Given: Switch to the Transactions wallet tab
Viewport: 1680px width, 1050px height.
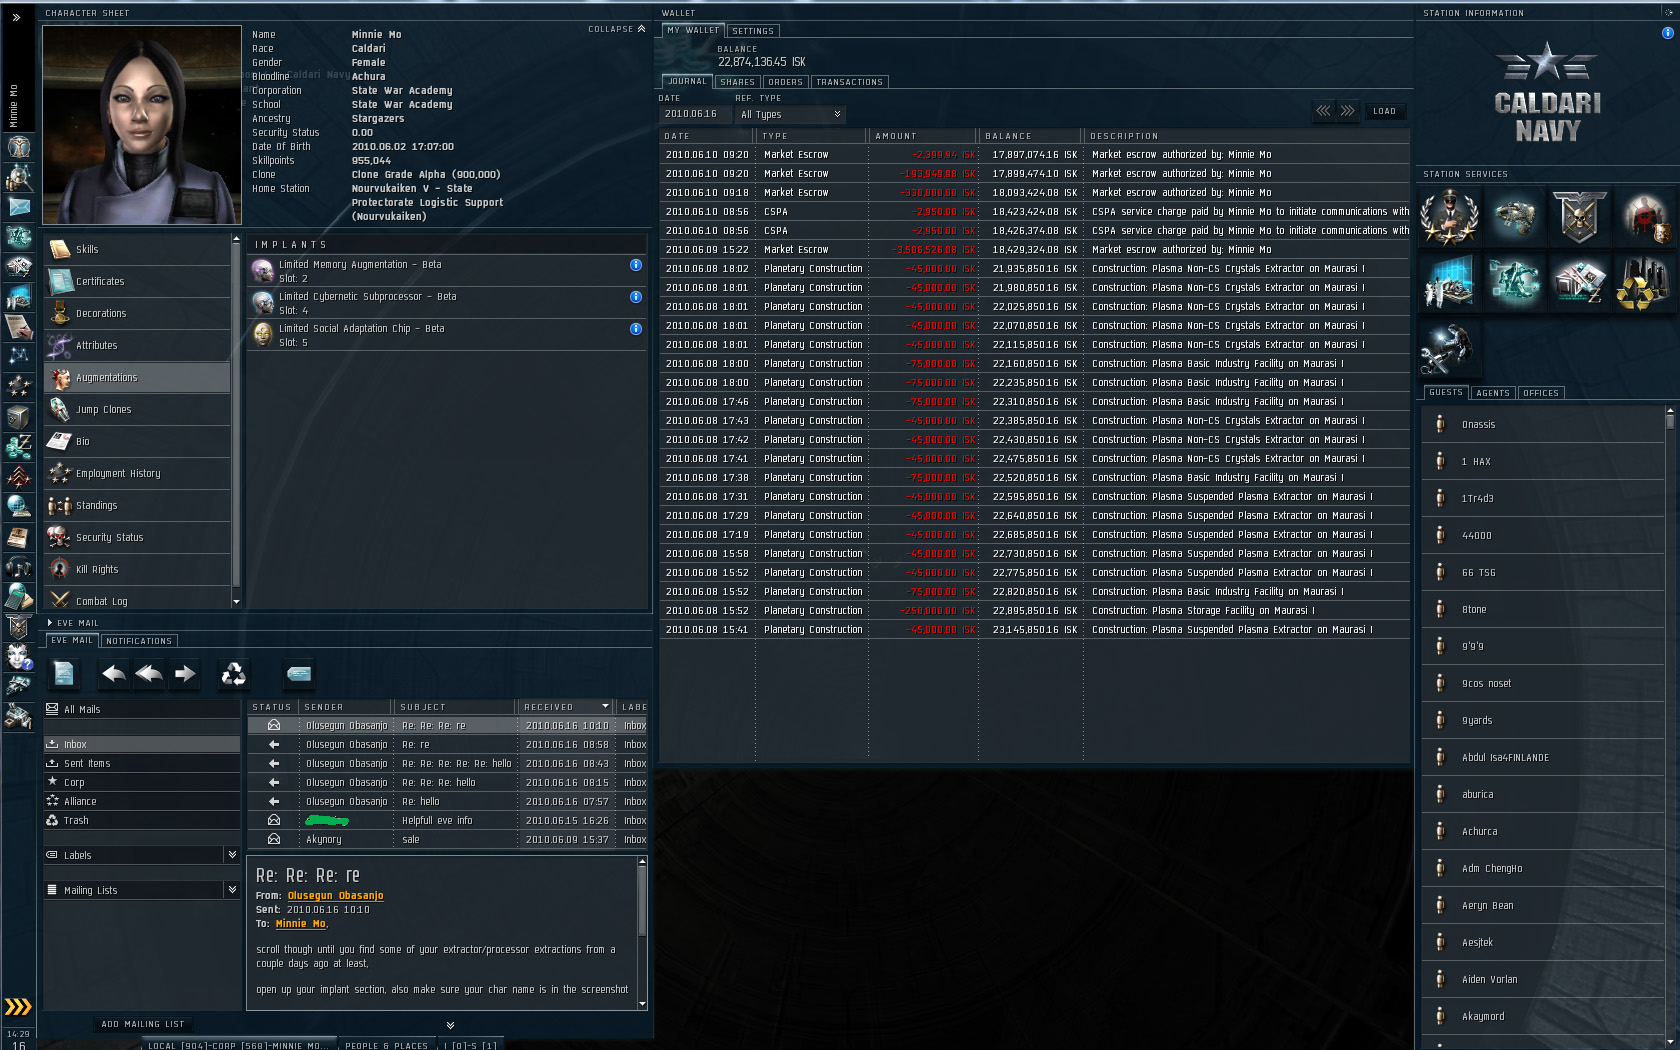Looking at the screenshot, I should [x=849, y=82].
